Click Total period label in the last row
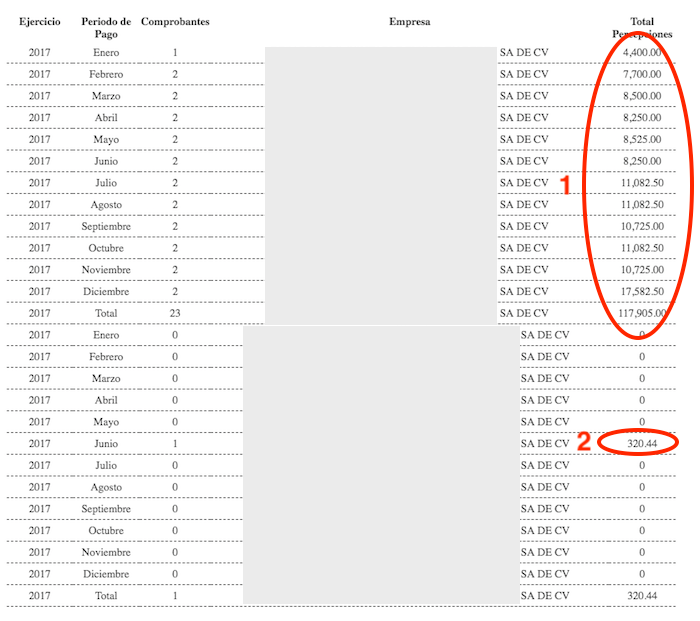The height and width of the screenshot is (621, 700). (106, 596)
